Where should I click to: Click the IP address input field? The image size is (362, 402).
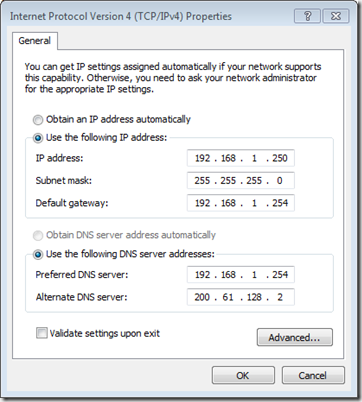(241, 158)
